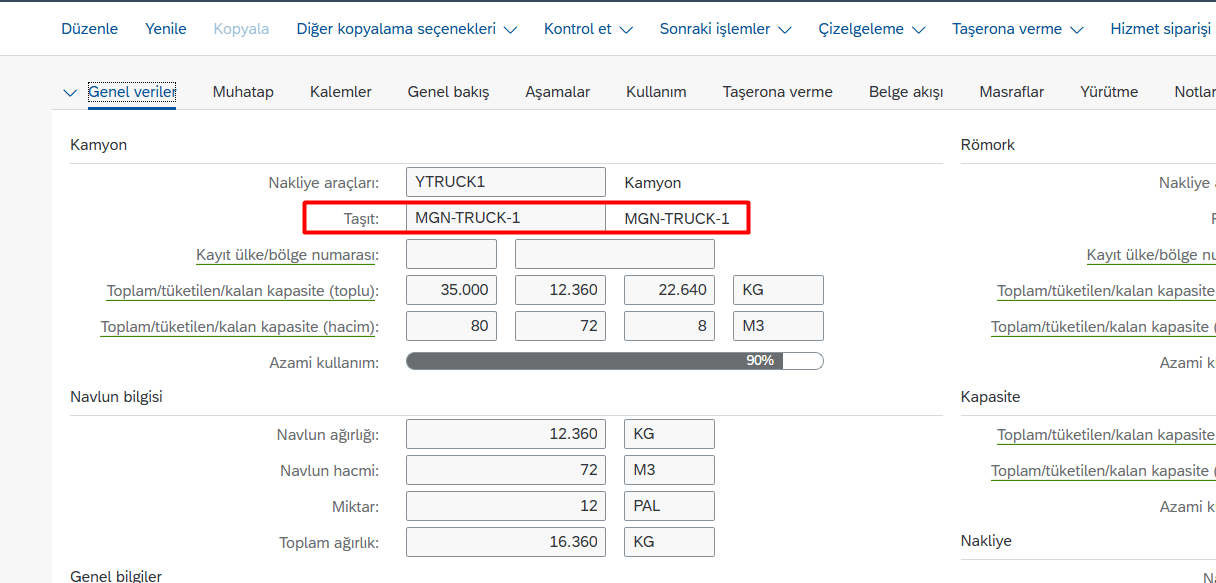Click the Navlun bilgisi section heading
The width and height of the screenshot is (1216, 583).
pyautogui.click(x=116, y=397)
